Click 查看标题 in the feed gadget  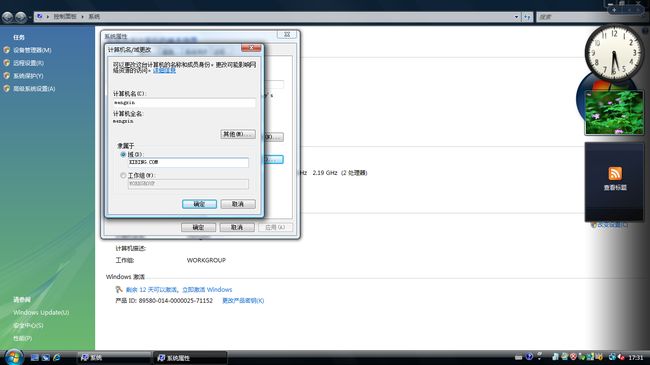[615, 188]
